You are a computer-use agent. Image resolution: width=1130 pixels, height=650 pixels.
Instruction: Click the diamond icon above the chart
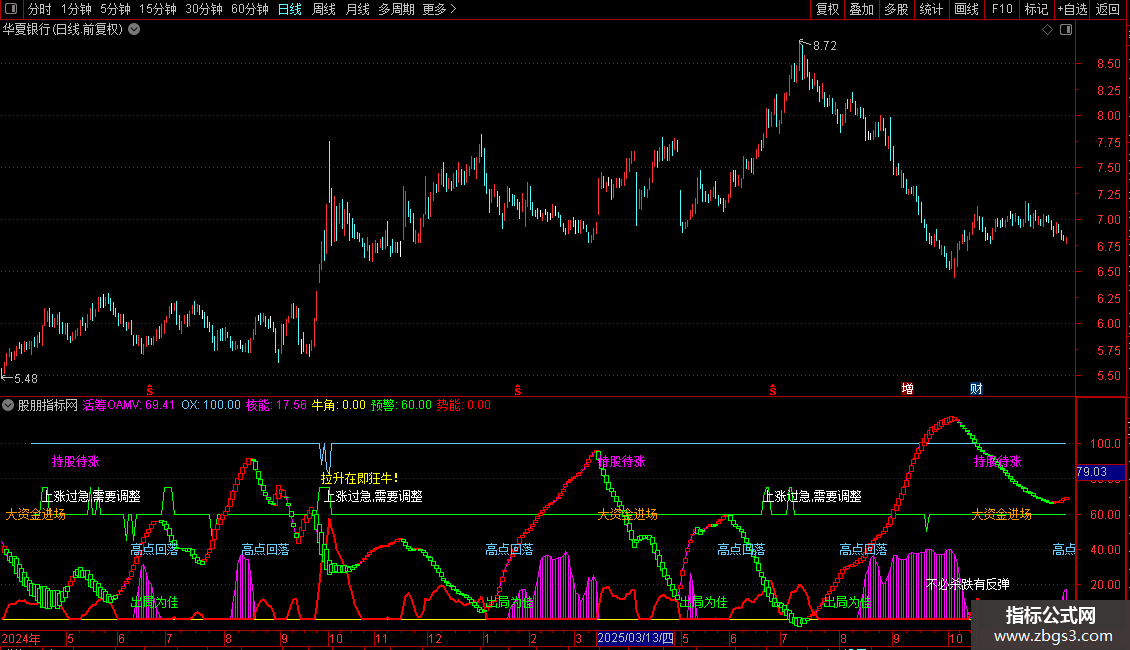1047,30
